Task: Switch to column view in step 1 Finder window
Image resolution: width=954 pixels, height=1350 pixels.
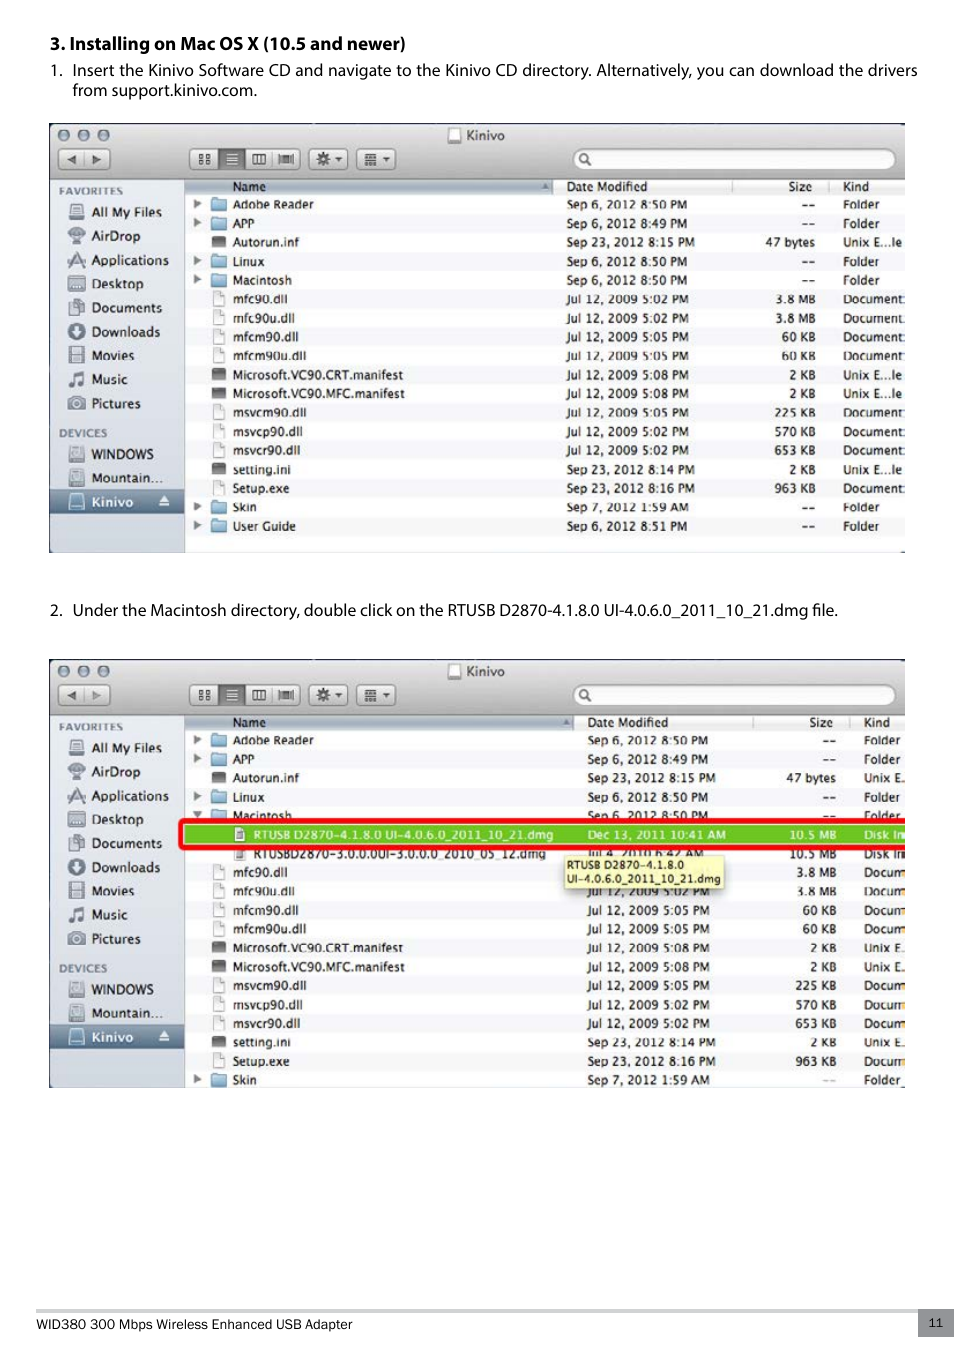Action: [x=259, y=159]
